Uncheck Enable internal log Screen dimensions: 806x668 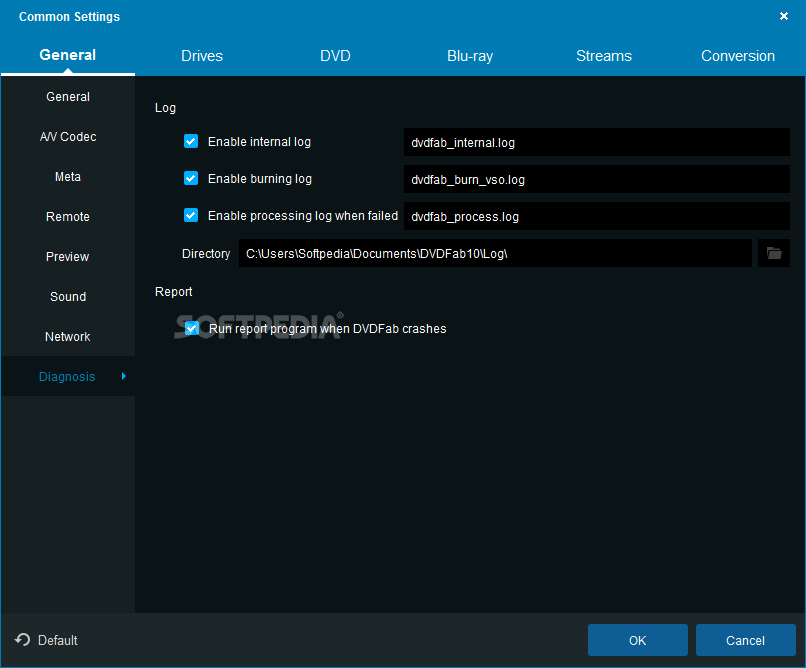191,141
